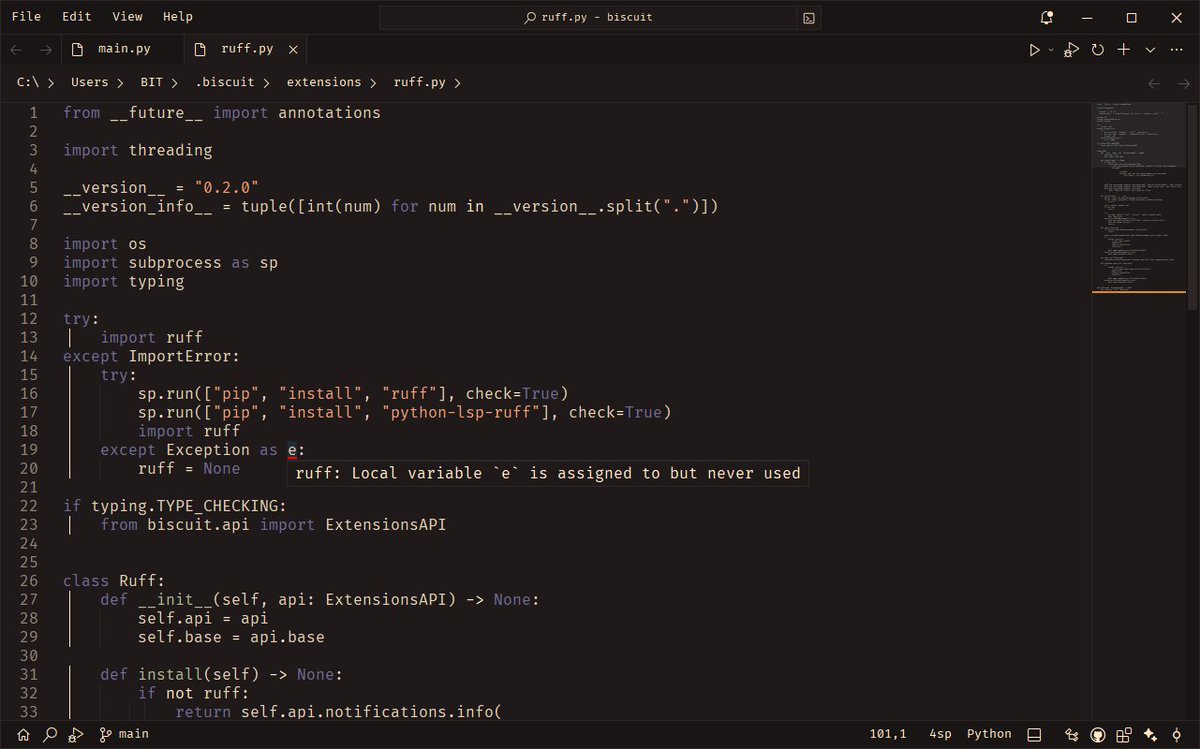1200x749 pixels.
Task: Click the git commit icon in status bar
Action: tap(1177, 734)
